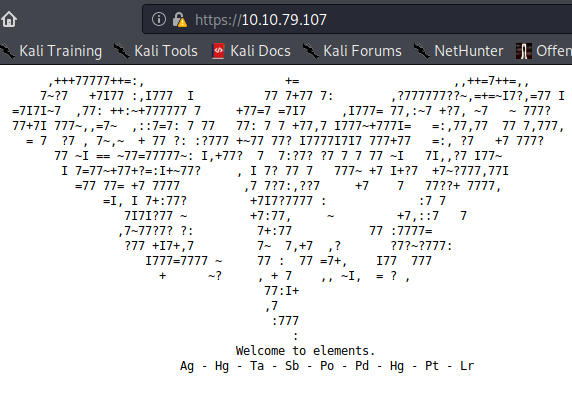This screenshot has height=394, width=572.
Task: Click the 'Pt' element symbol
Action: pyautogui.click(x=432, y=366)
